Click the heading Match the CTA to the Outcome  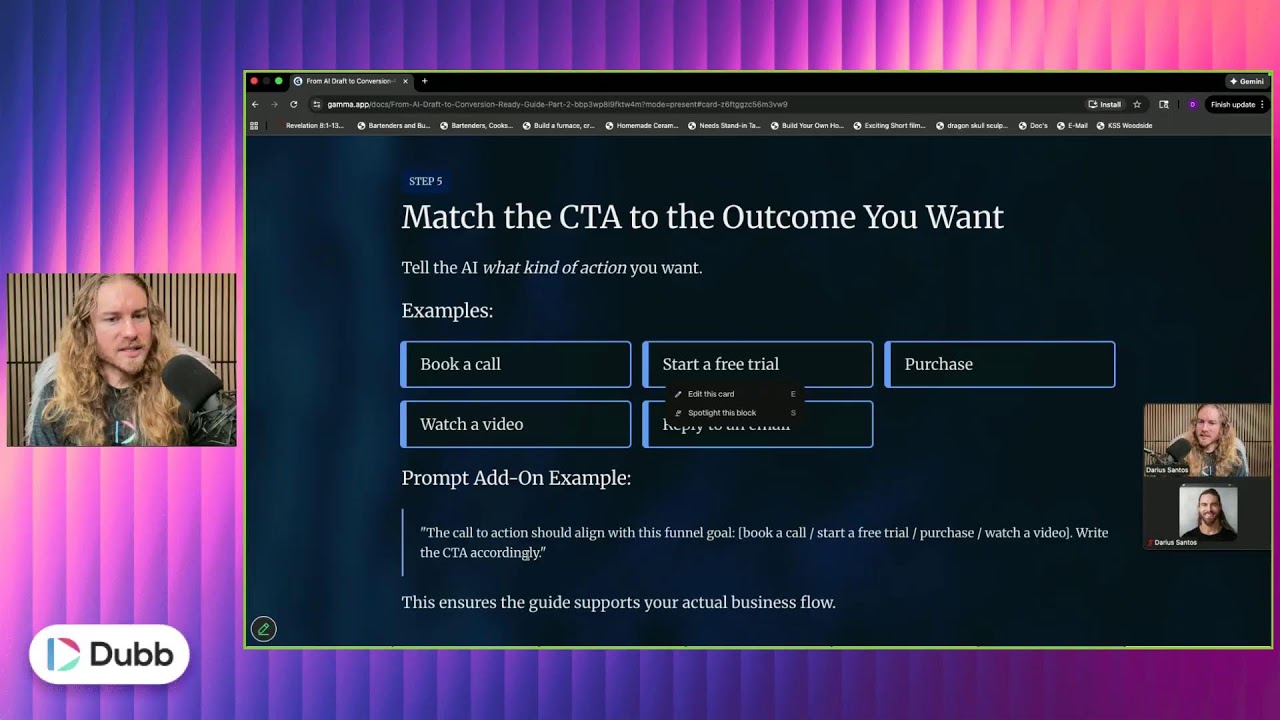tap(702, 217)
